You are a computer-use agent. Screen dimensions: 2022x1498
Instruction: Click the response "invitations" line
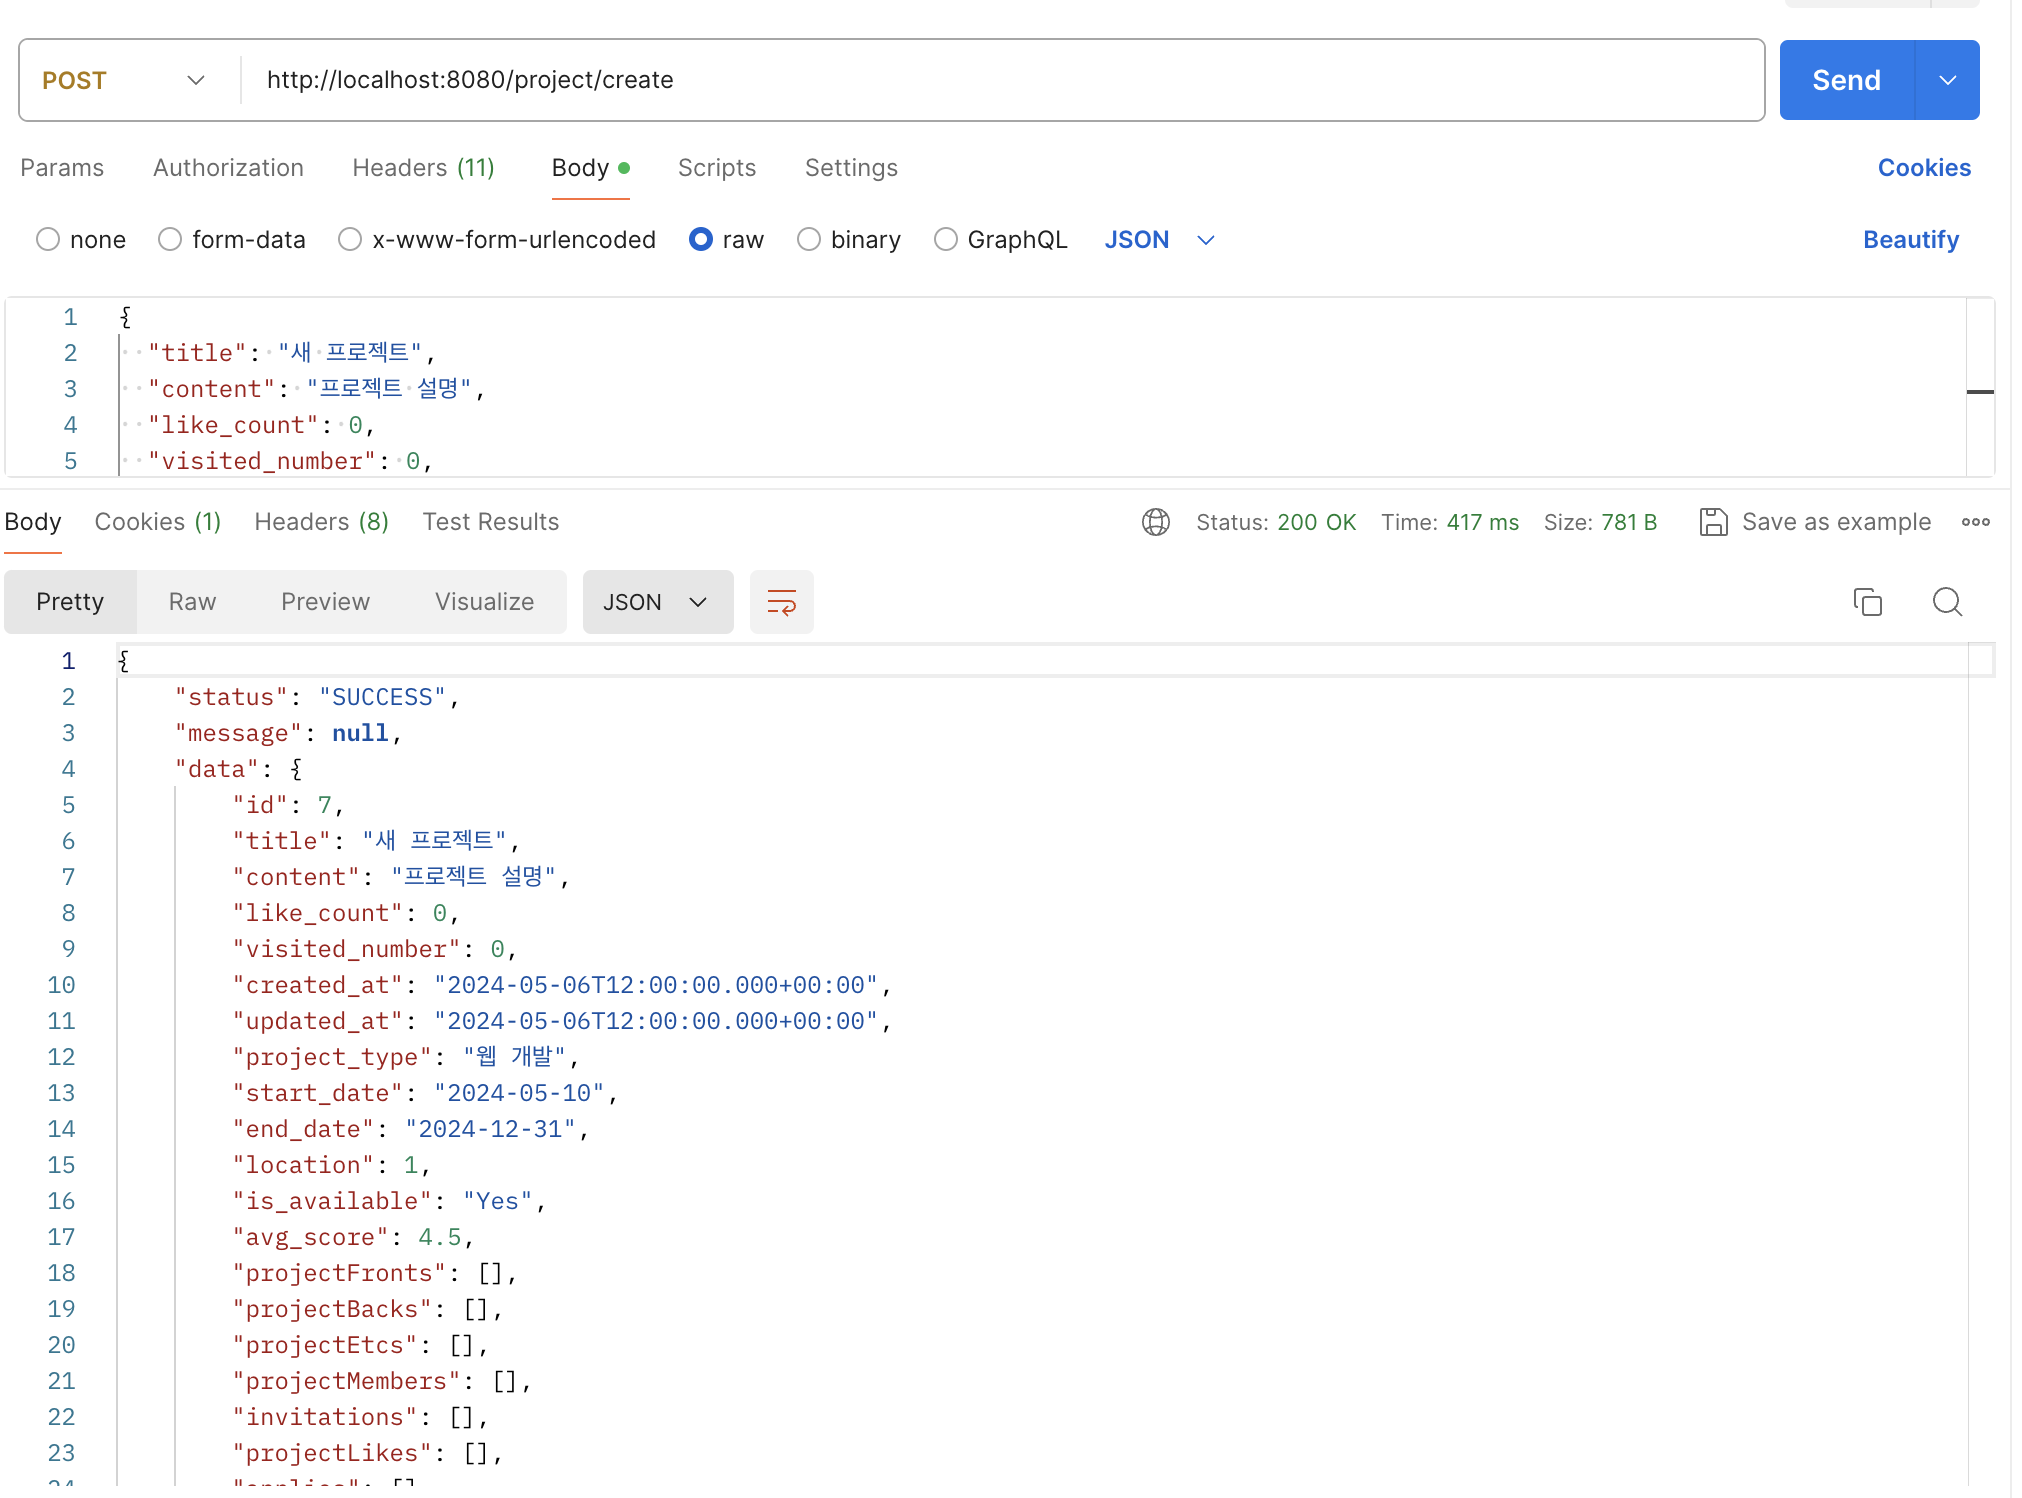[x=360, y=1417]
